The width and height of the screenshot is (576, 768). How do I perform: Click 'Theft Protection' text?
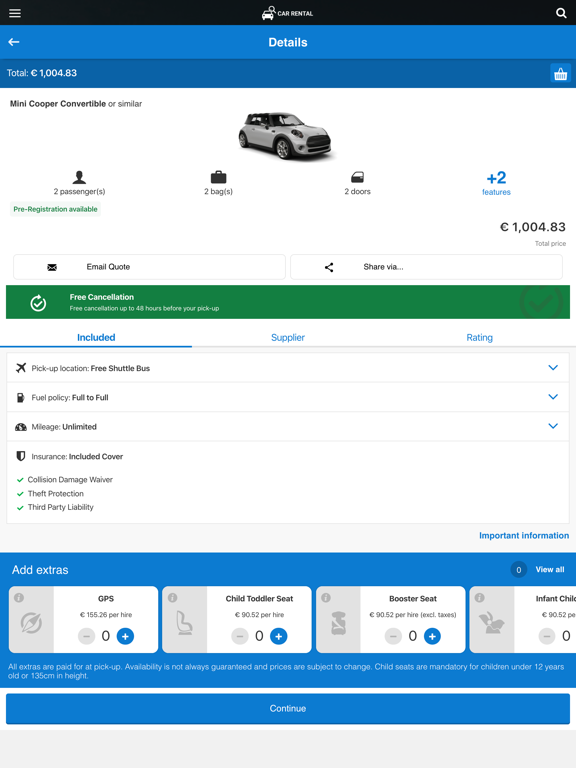click(55, 494)
